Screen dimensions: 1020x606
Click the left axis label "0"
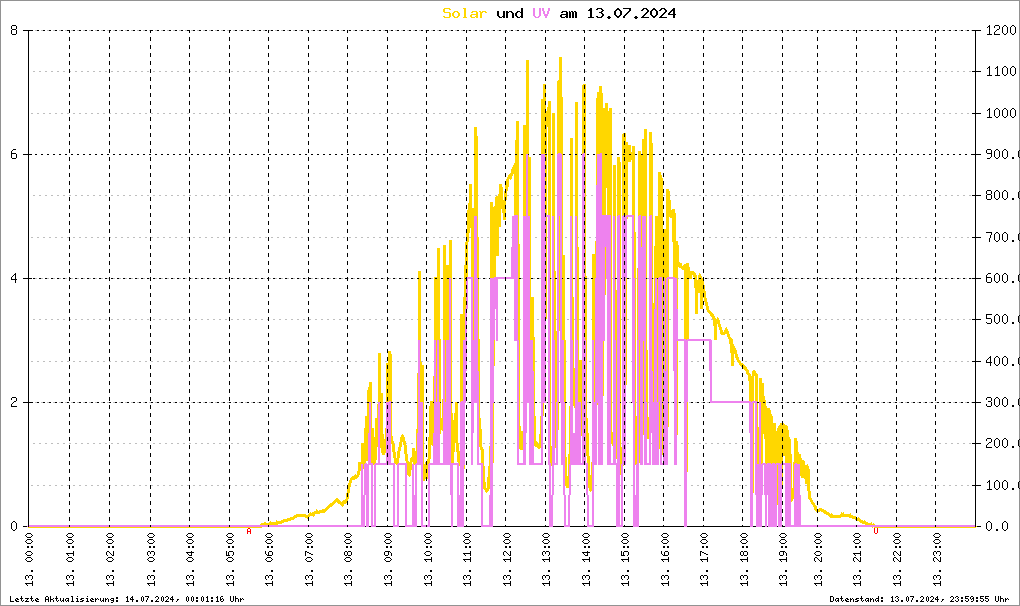pos(14,526)
